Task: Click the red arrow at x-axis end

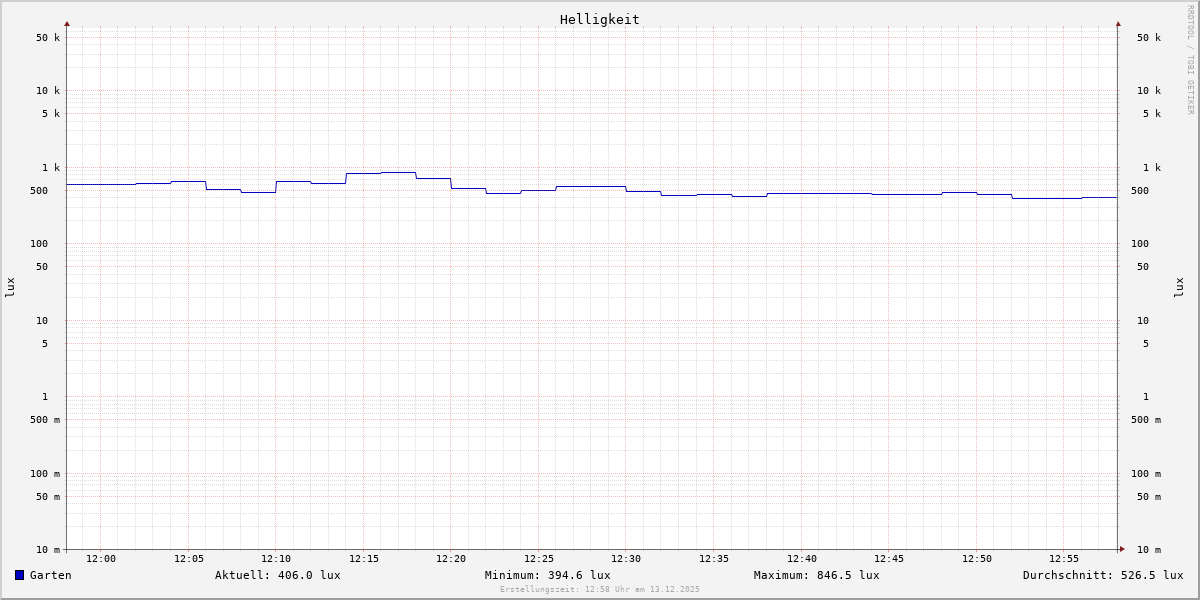Action: pos(1122,549)
